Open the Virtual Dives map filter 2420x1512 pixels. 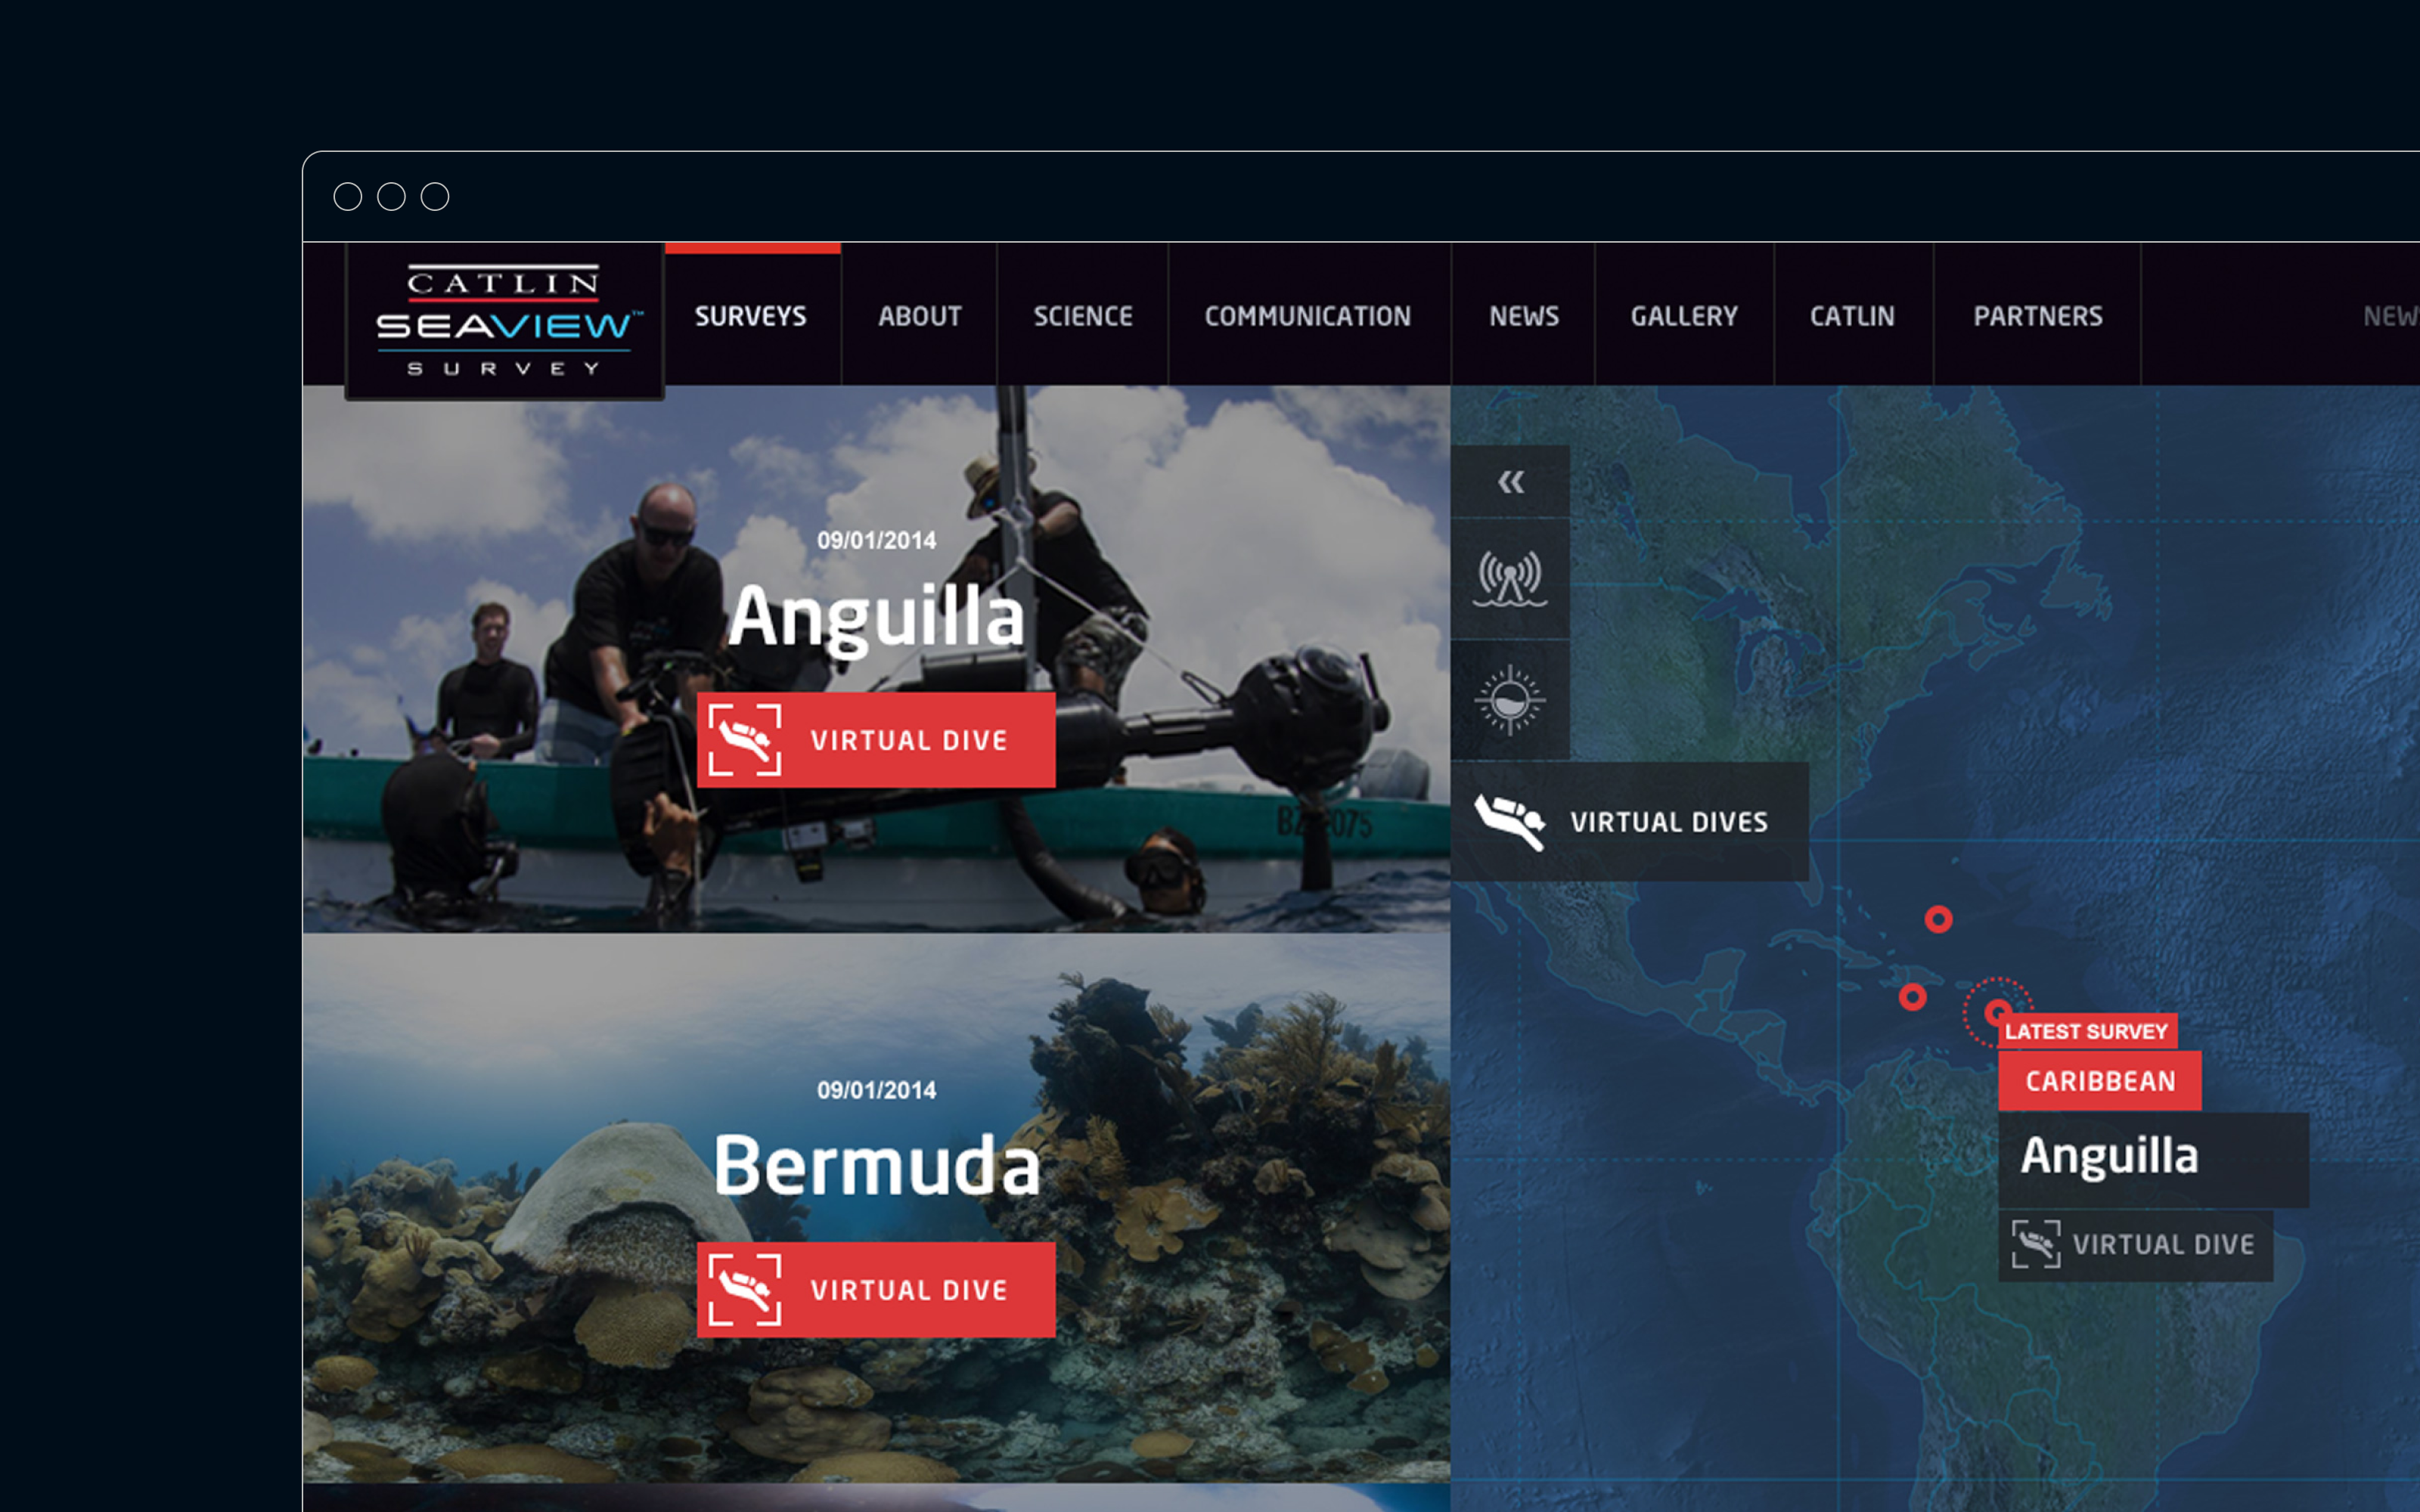[x=1630, y=822]
